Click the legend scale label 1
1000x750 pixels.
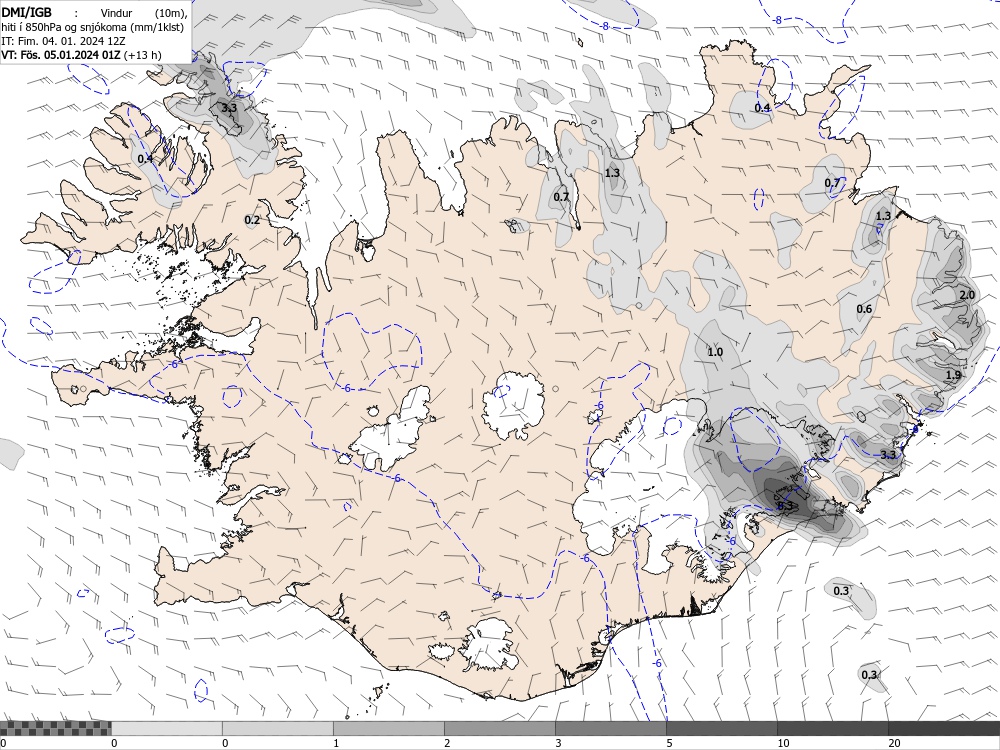click(x=336, y=743)
